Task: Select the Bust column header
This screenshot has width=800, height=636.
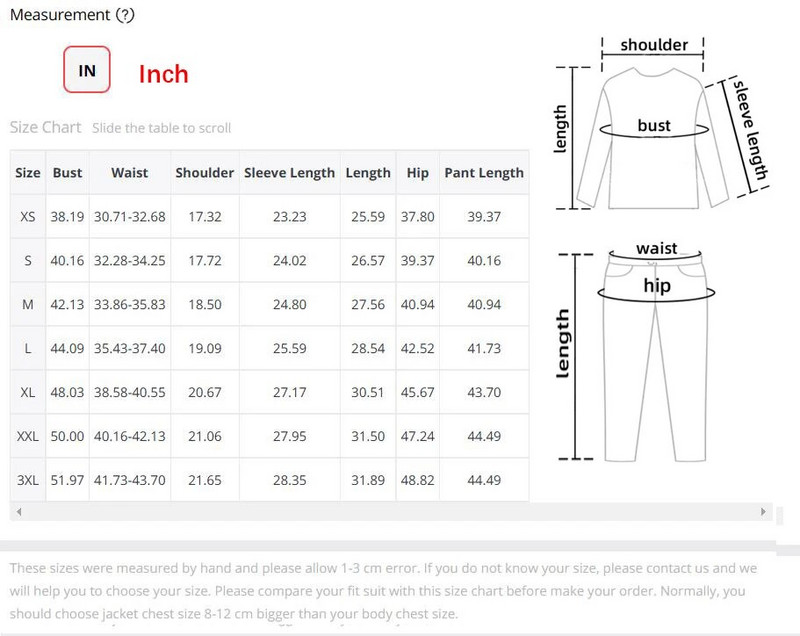Action: 67,173
